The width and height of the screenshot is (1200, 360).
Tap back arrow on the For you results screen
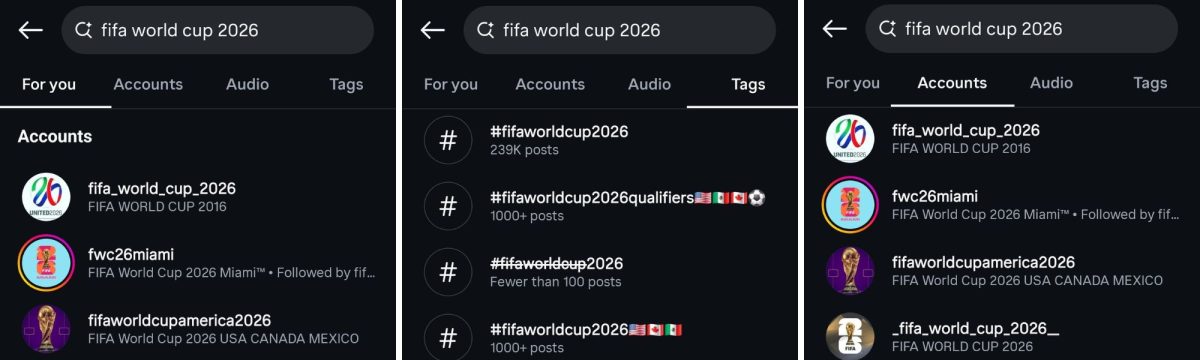(30, 30)
